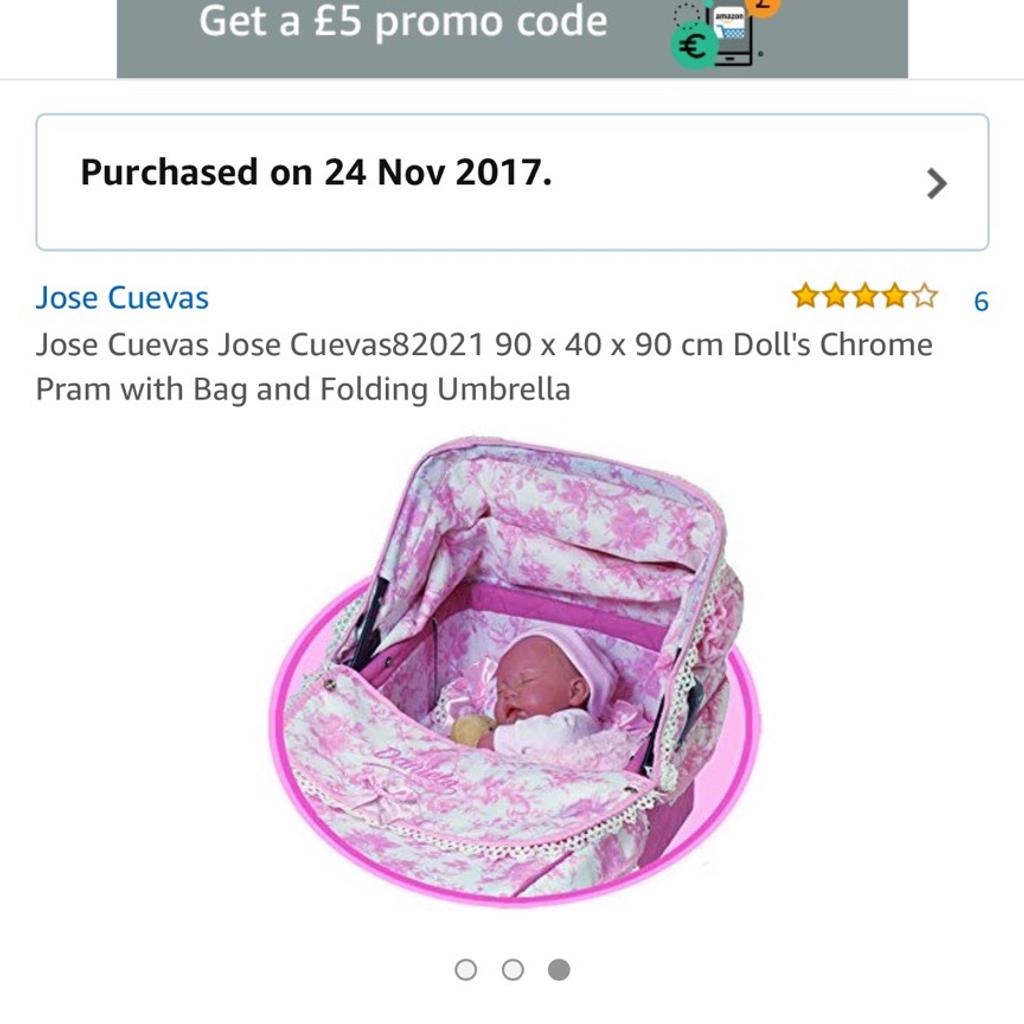This screenshot has height=1024, width=1024.
Task: Click the second gold rating star
Action: [x=835, y=296]
